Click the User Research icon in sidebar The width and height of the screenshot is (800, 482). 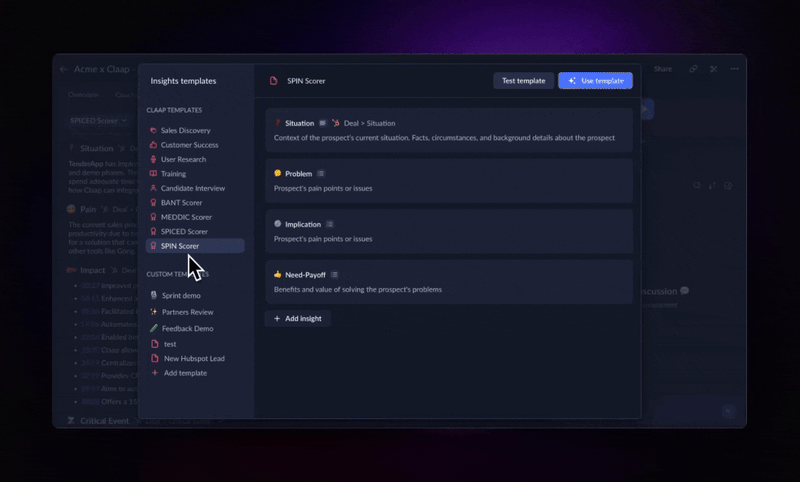tap(153, 159)
